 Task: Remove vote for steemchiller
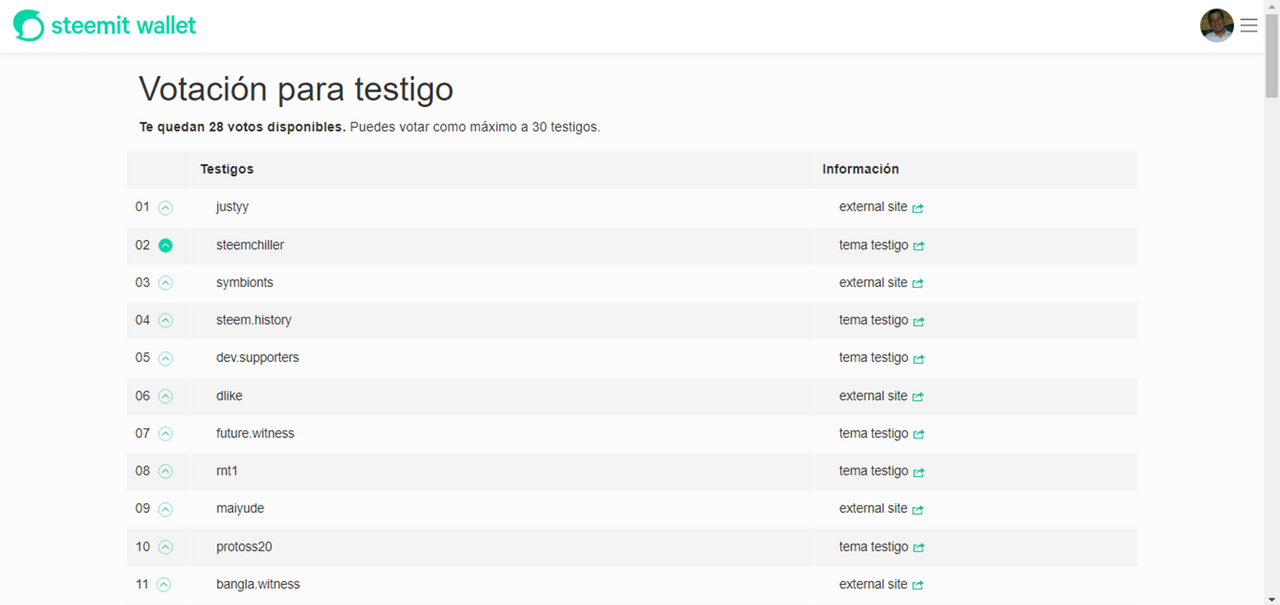point(166,245)
